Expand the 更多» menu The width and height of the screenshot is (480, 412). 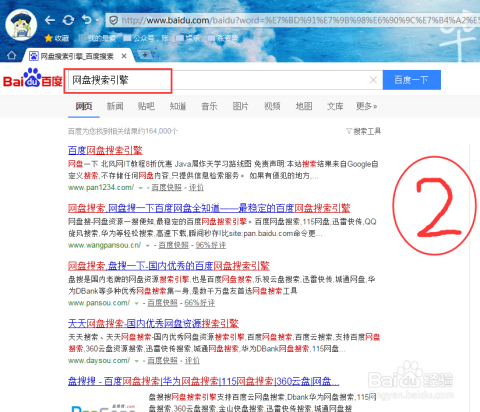pos(366,106)
